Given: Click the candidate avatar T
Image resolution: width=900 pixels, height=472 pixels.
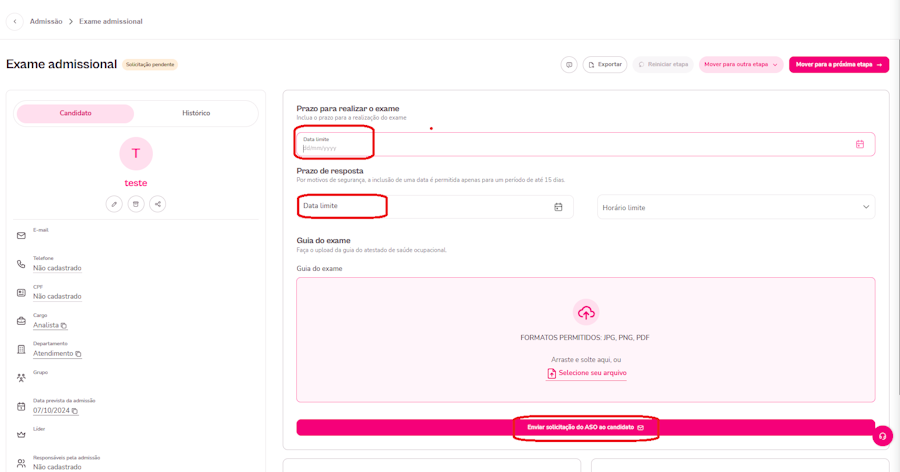Looking at the screenshot, I should tap(136, 153).
